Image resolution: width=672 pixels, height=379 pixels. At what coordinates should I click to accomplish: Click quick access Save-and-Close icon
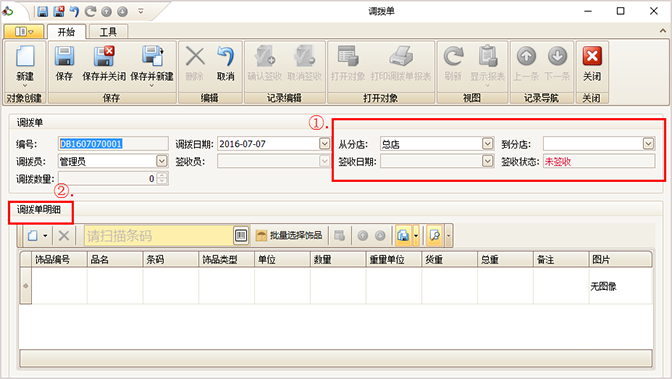(59, 12)
